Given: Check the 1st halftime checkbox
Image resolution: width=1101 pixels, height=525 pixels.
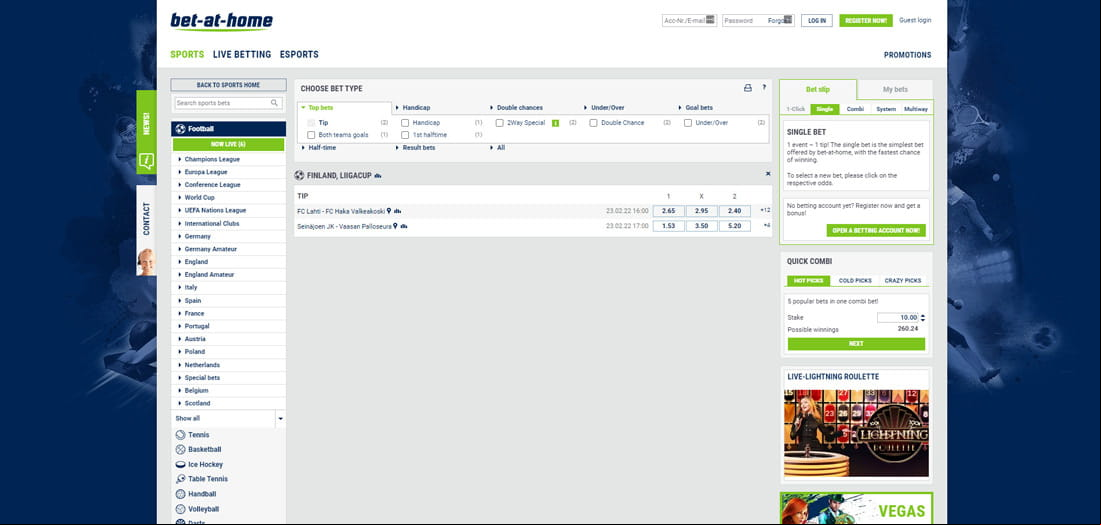Looking at the screenshot, I should 405,135.
